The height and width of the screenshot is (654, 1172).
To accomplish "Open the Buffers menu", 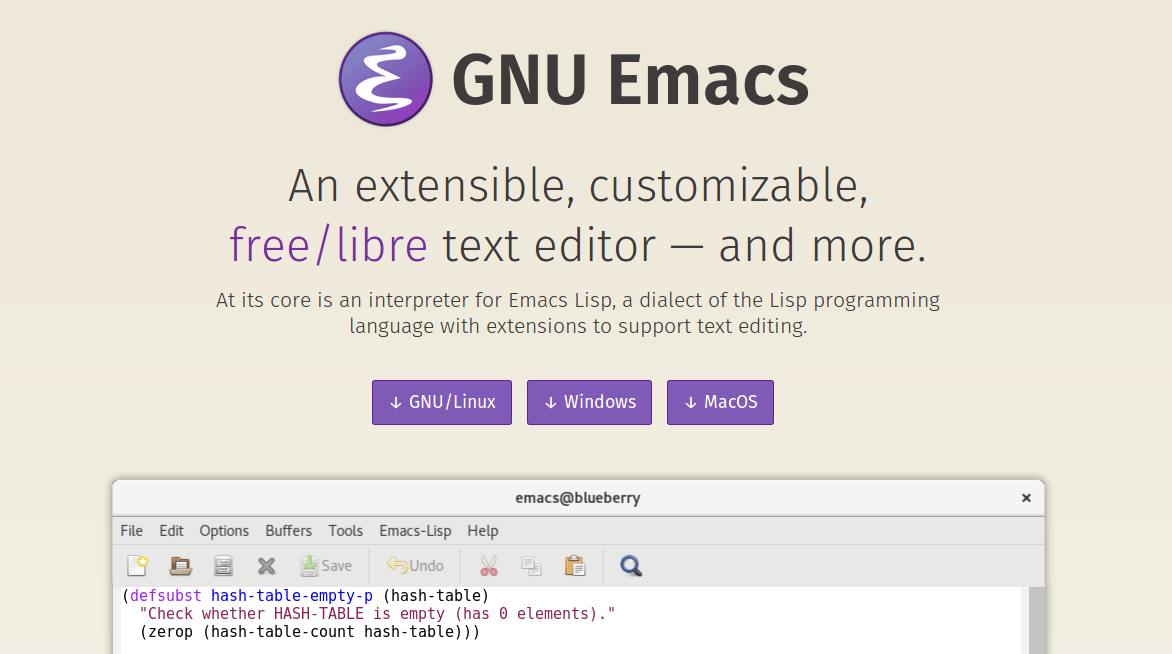I will [x=289, y=531].
